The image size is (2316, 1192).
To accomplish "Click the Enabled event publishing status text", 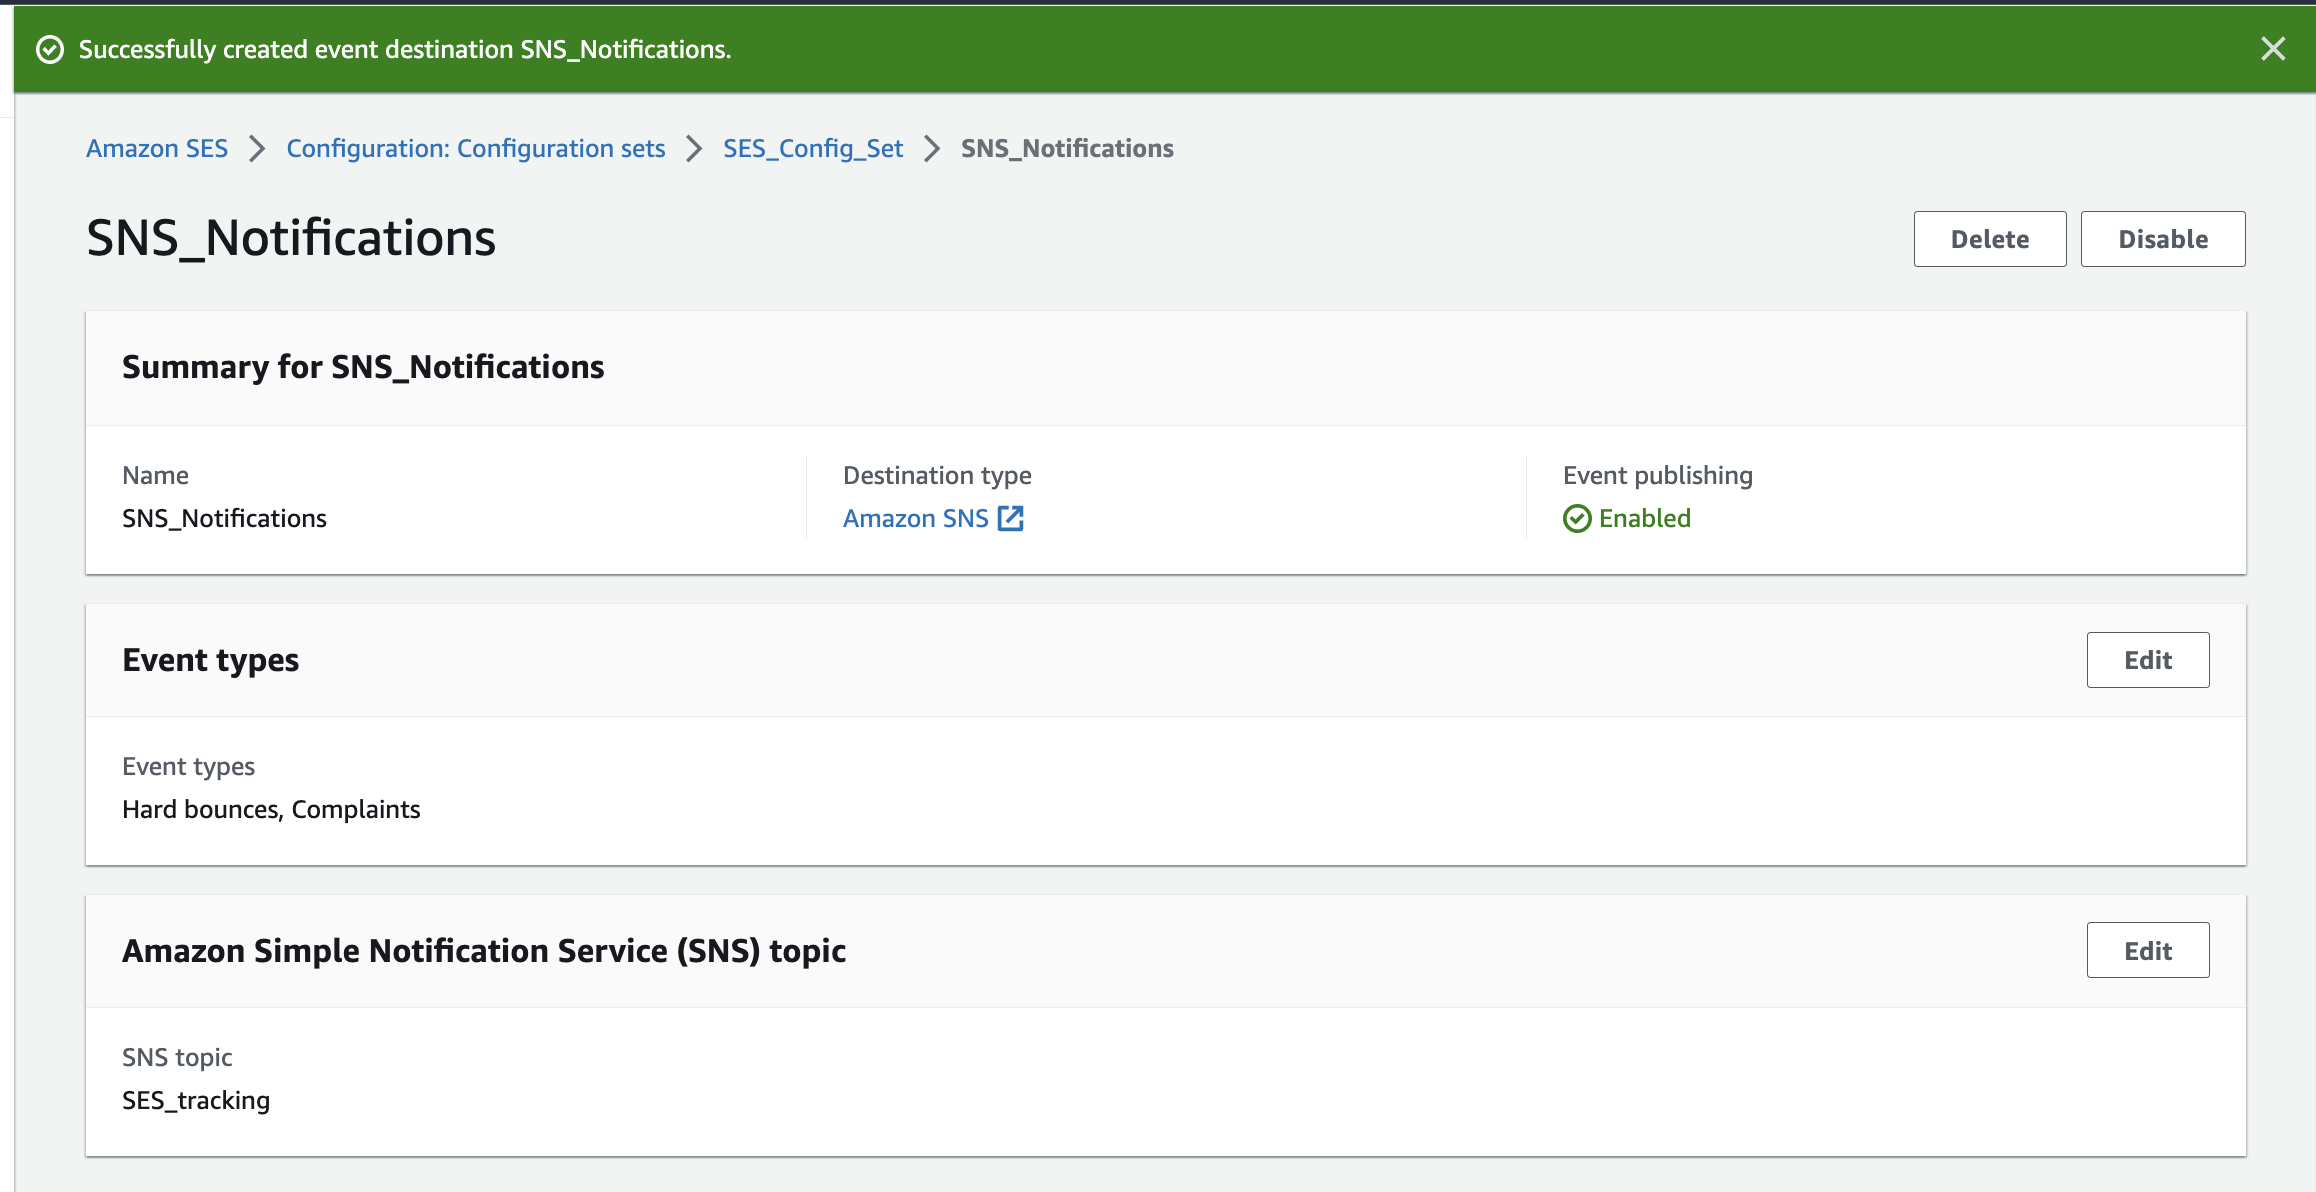I will point(1644,518).
